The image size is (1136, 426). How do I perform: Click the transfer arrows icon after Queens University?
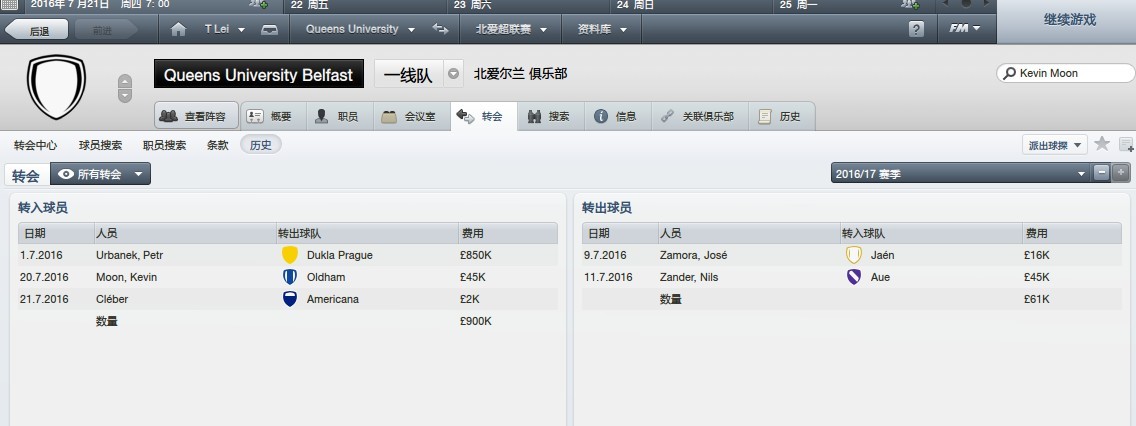click(x=440, y=29)
